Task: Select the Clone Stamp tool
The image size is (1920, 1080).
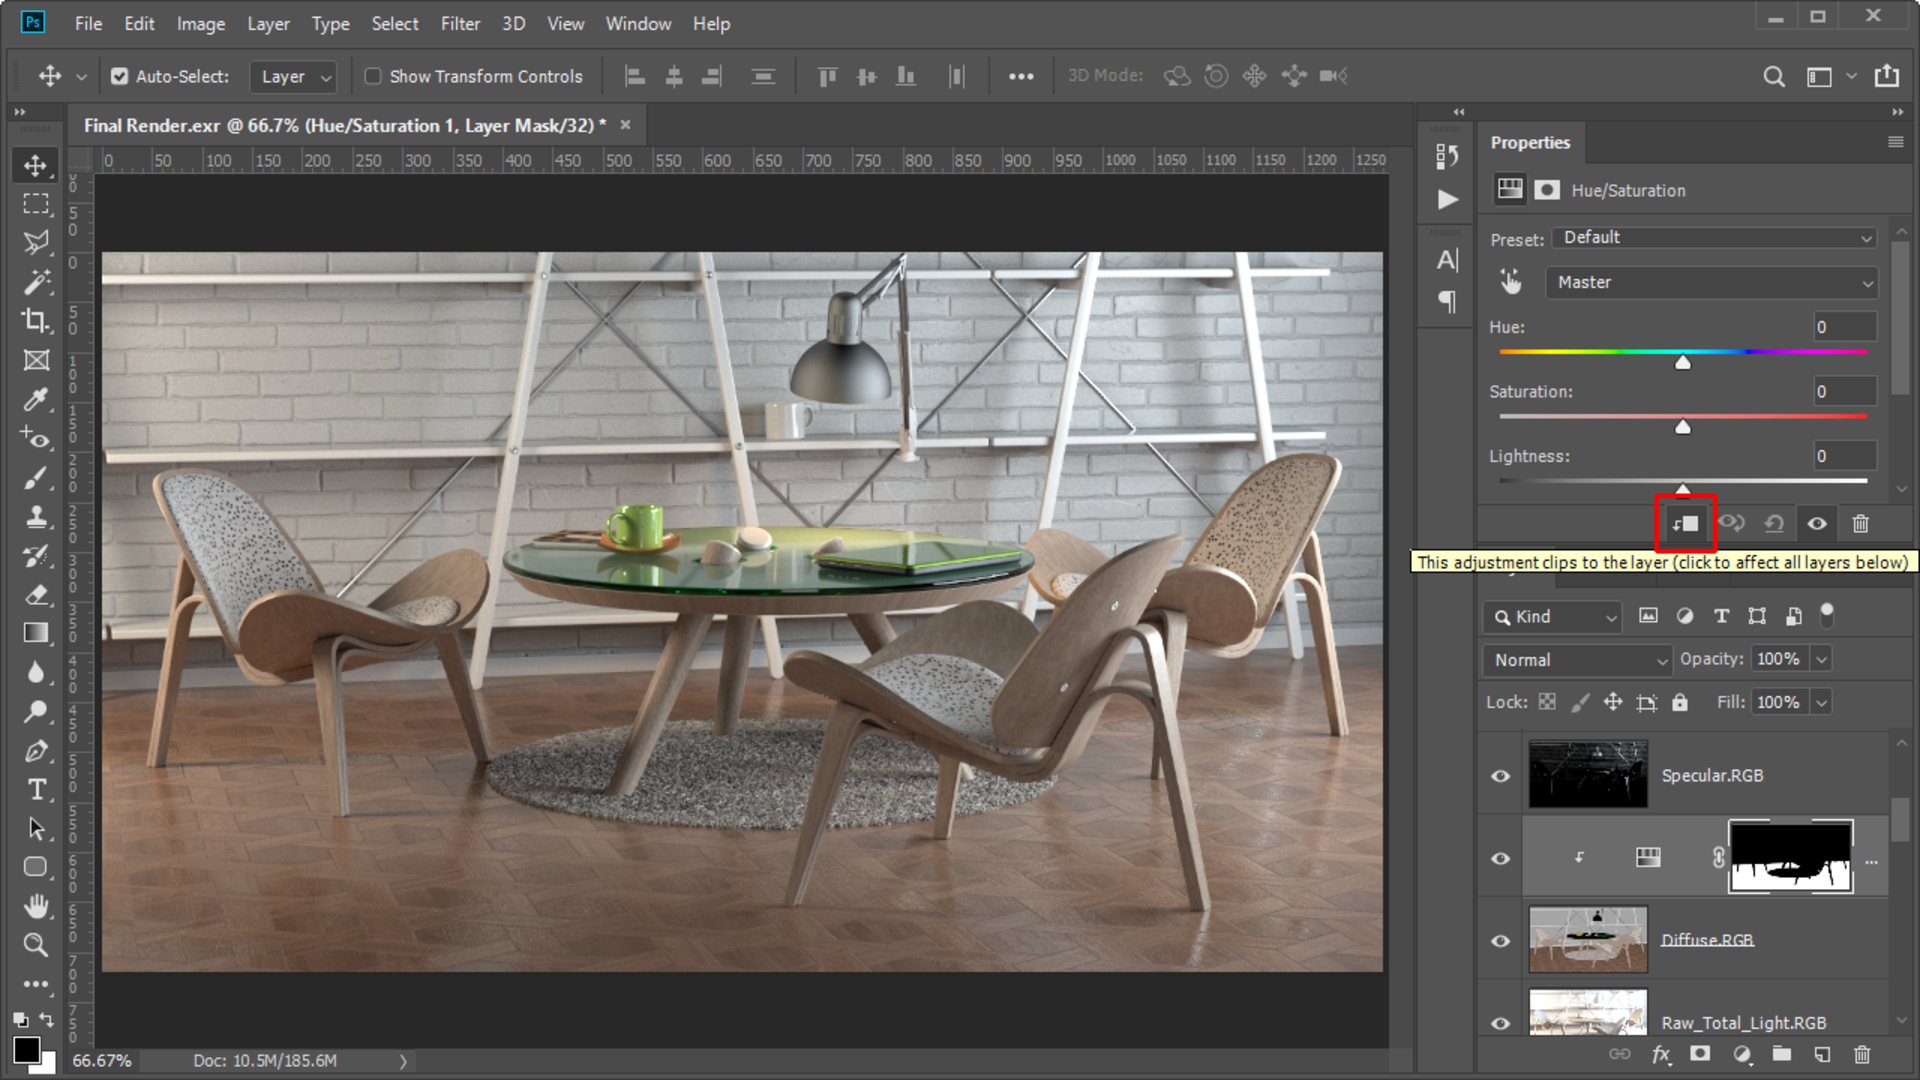Action: pos(36,516)
